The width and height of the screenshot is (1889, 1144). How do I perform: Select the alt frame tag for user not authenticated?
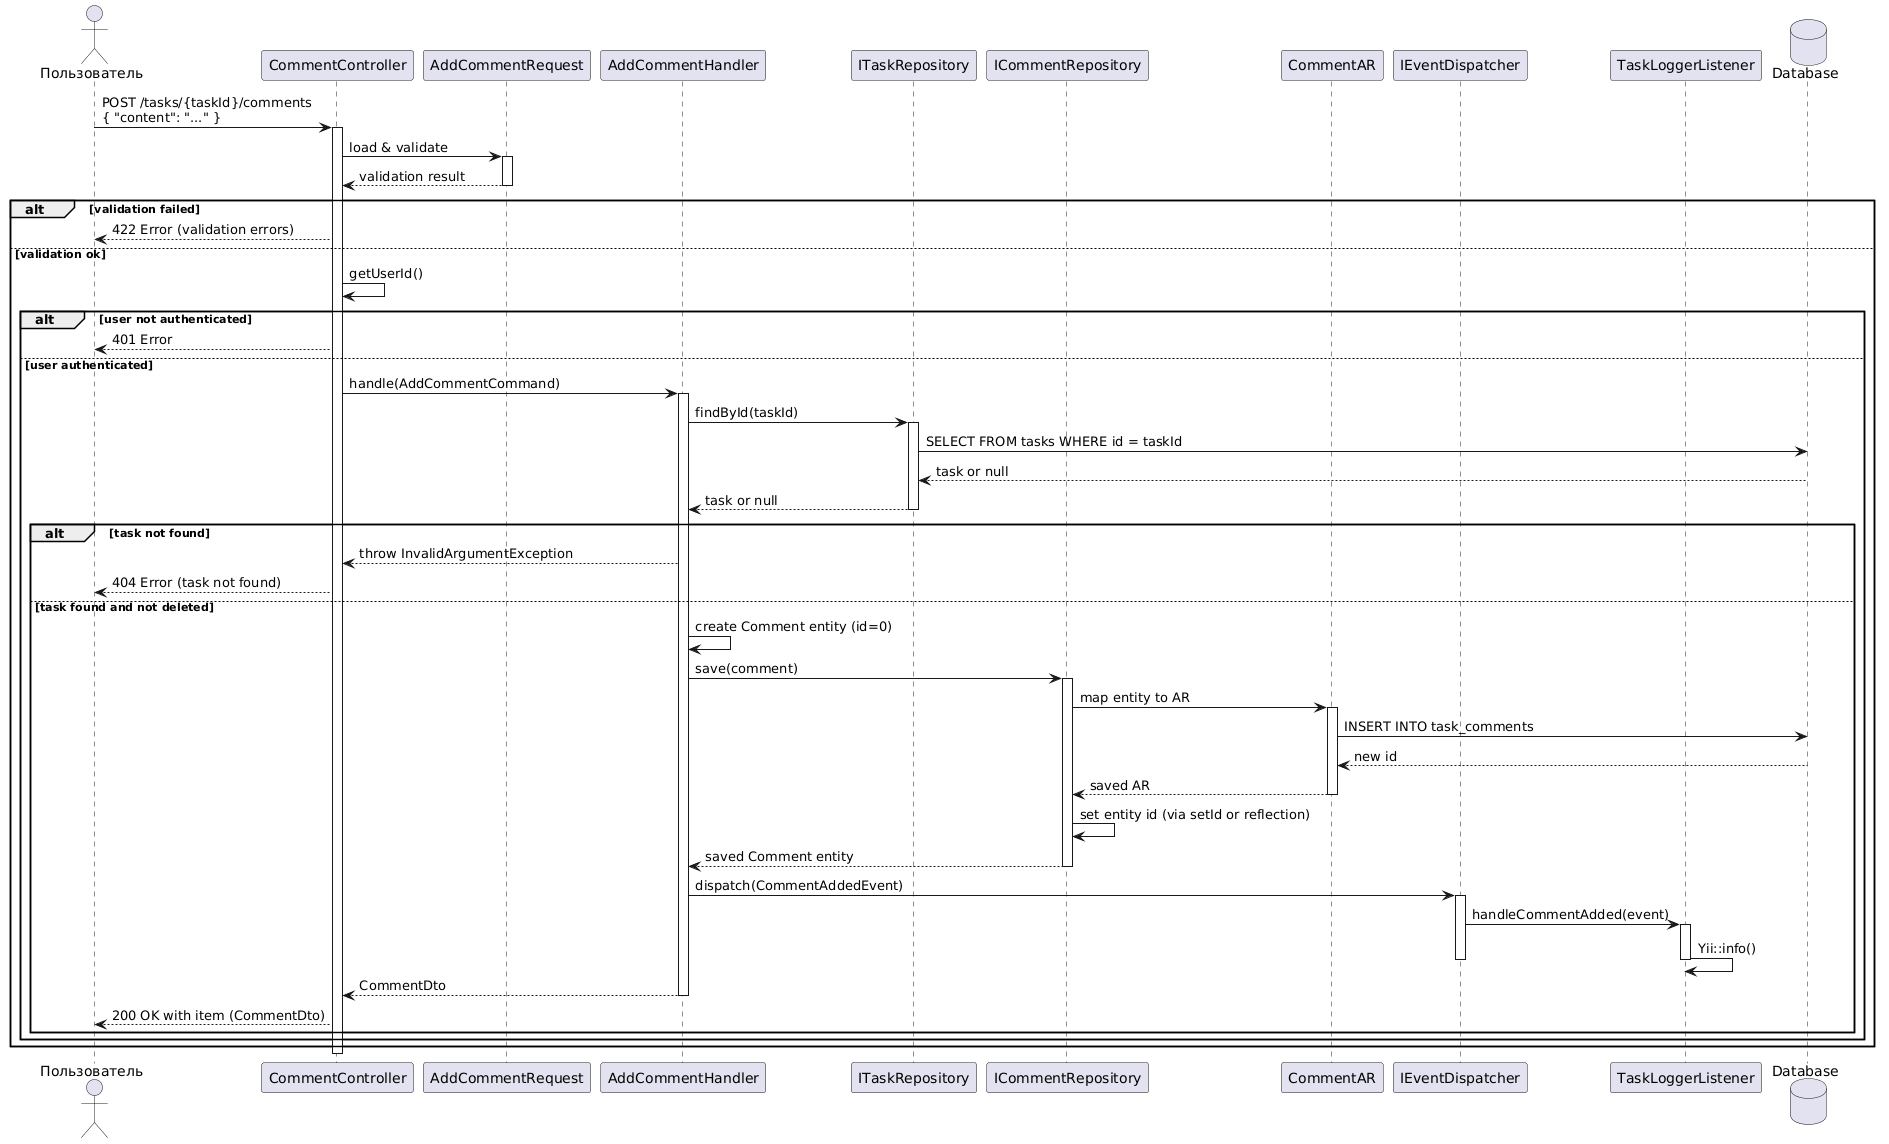tap(51, 319)
